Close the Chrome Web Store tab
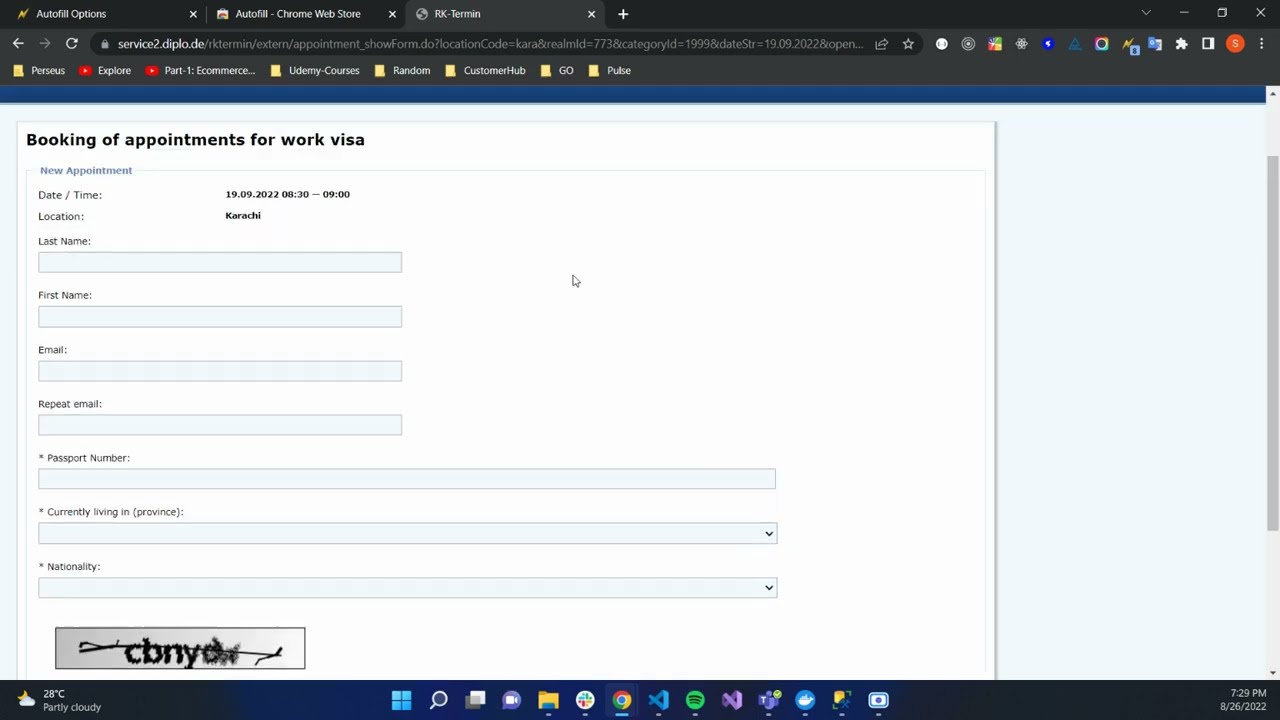The height and width of the screenshot is (720, 1280). [392, 14]
